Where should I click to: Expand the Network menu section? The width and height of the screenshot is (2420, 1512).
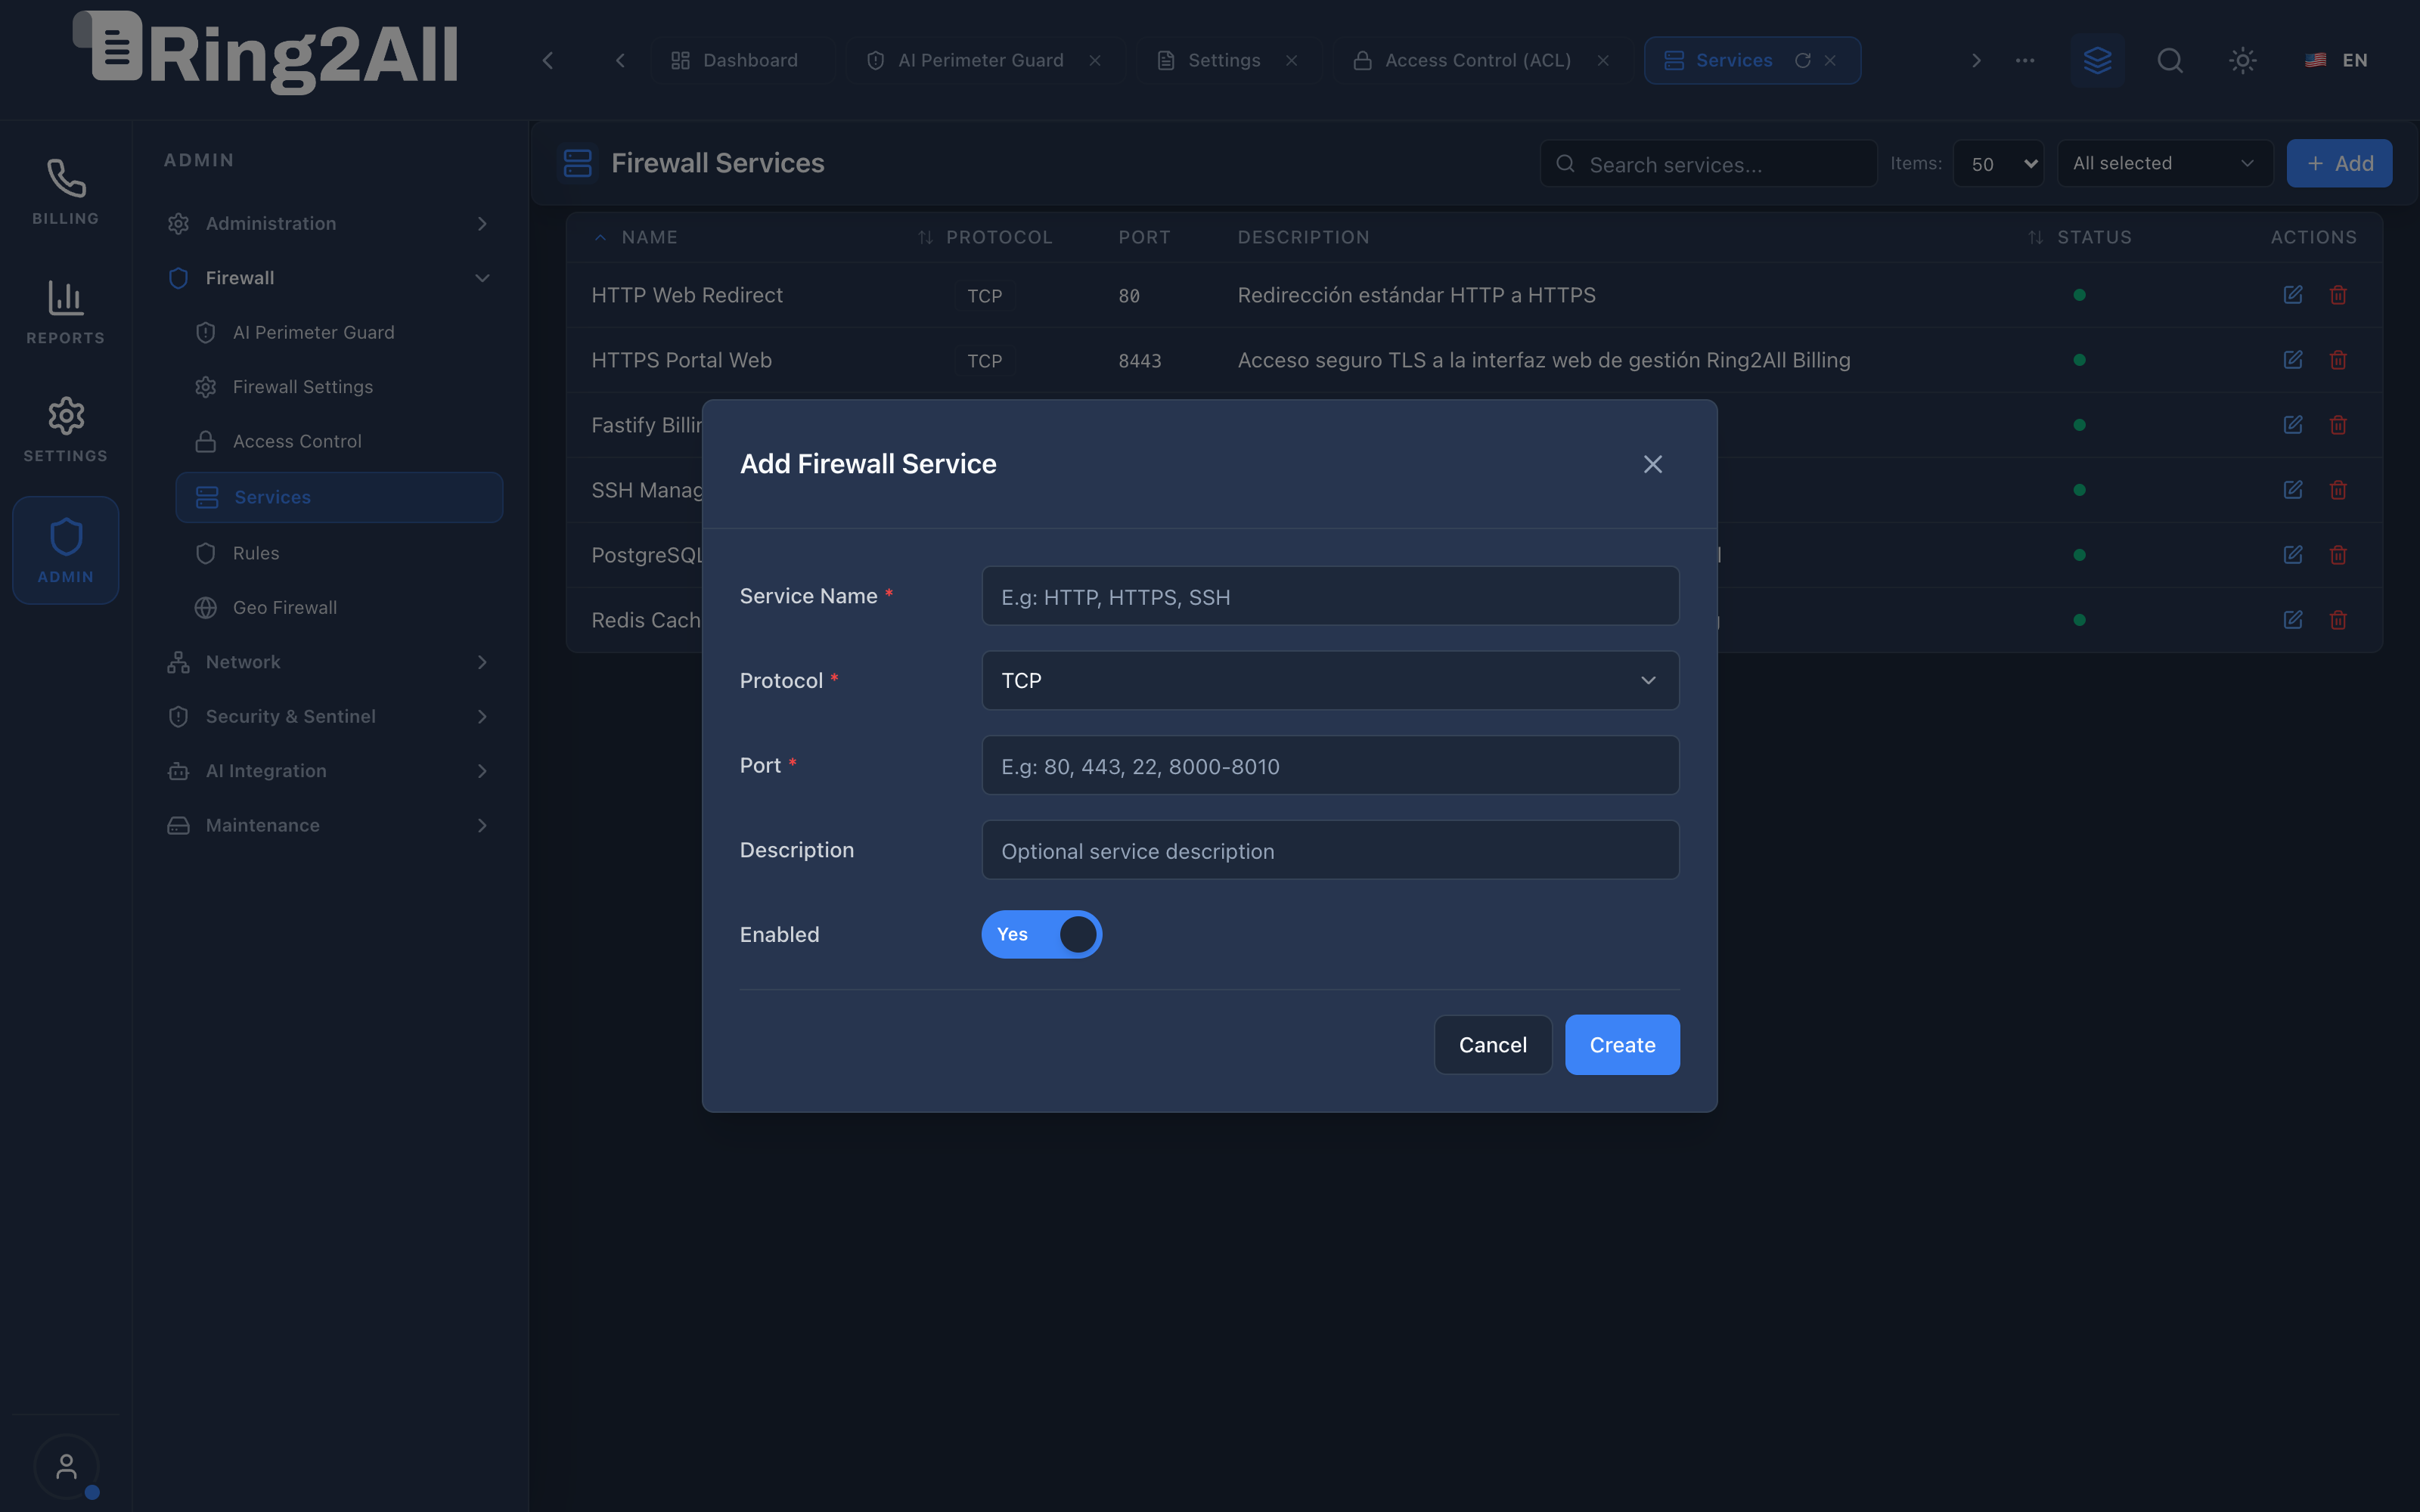pyautogui.click(x=329, y=662)
